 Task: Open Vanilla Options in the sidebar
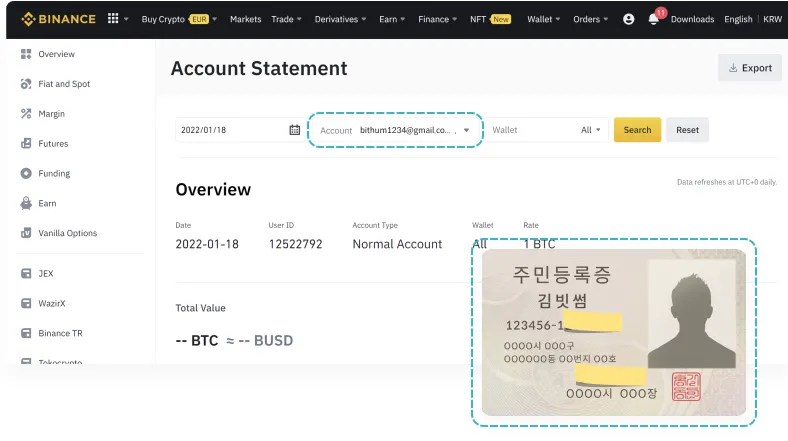pyautogui.click(x=68, y=233)
